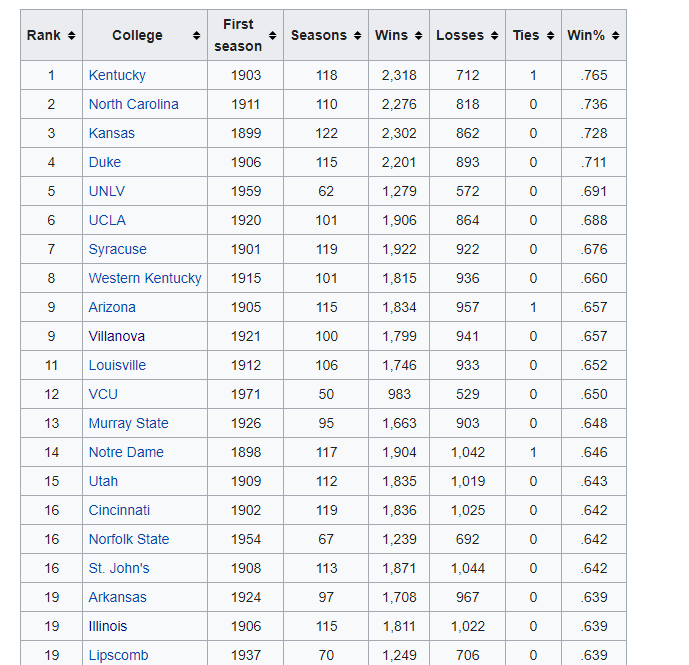Select Syracuse first season 1901
The height and width of the screenshot is (665, 689).
[246, 249]
